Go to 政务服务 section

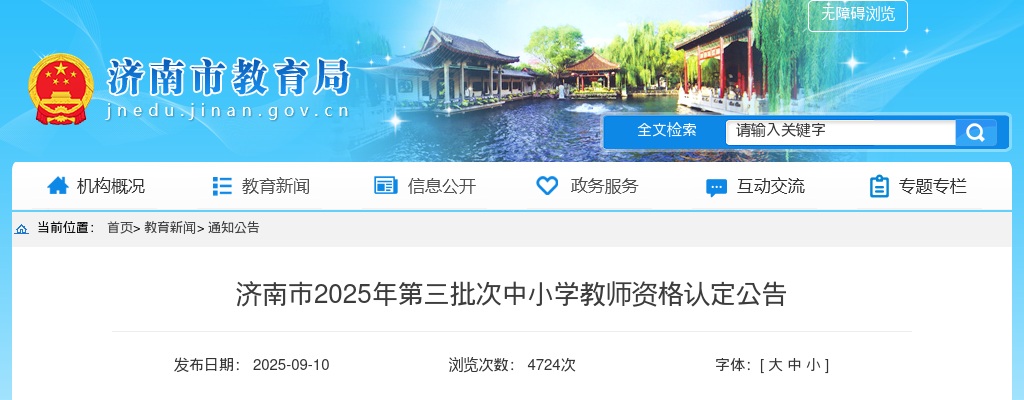[604, 186]
